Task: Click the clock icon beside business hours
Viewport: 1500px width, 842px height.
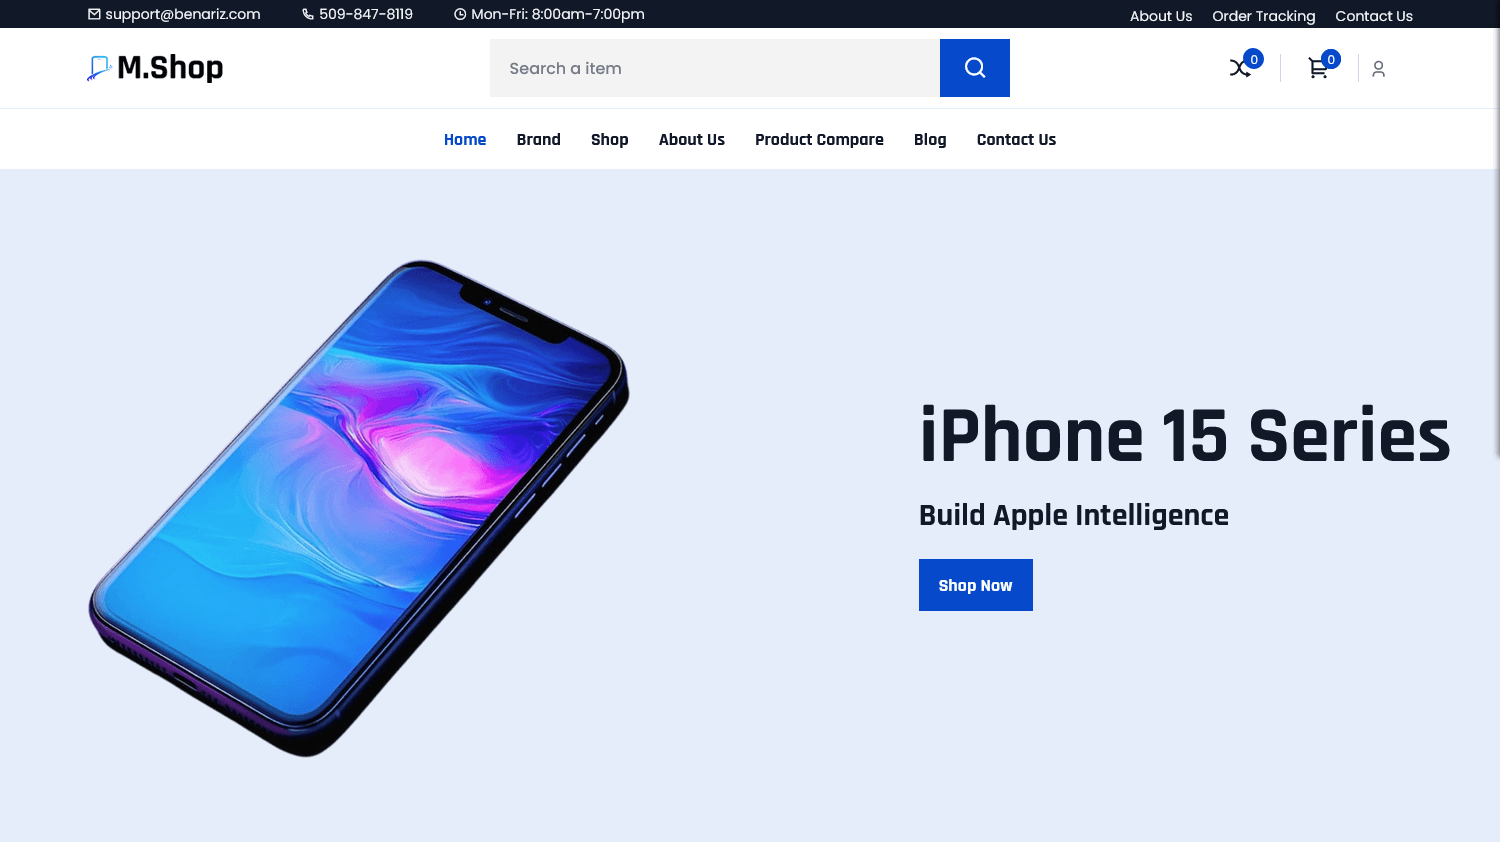Action: [460, 14]
